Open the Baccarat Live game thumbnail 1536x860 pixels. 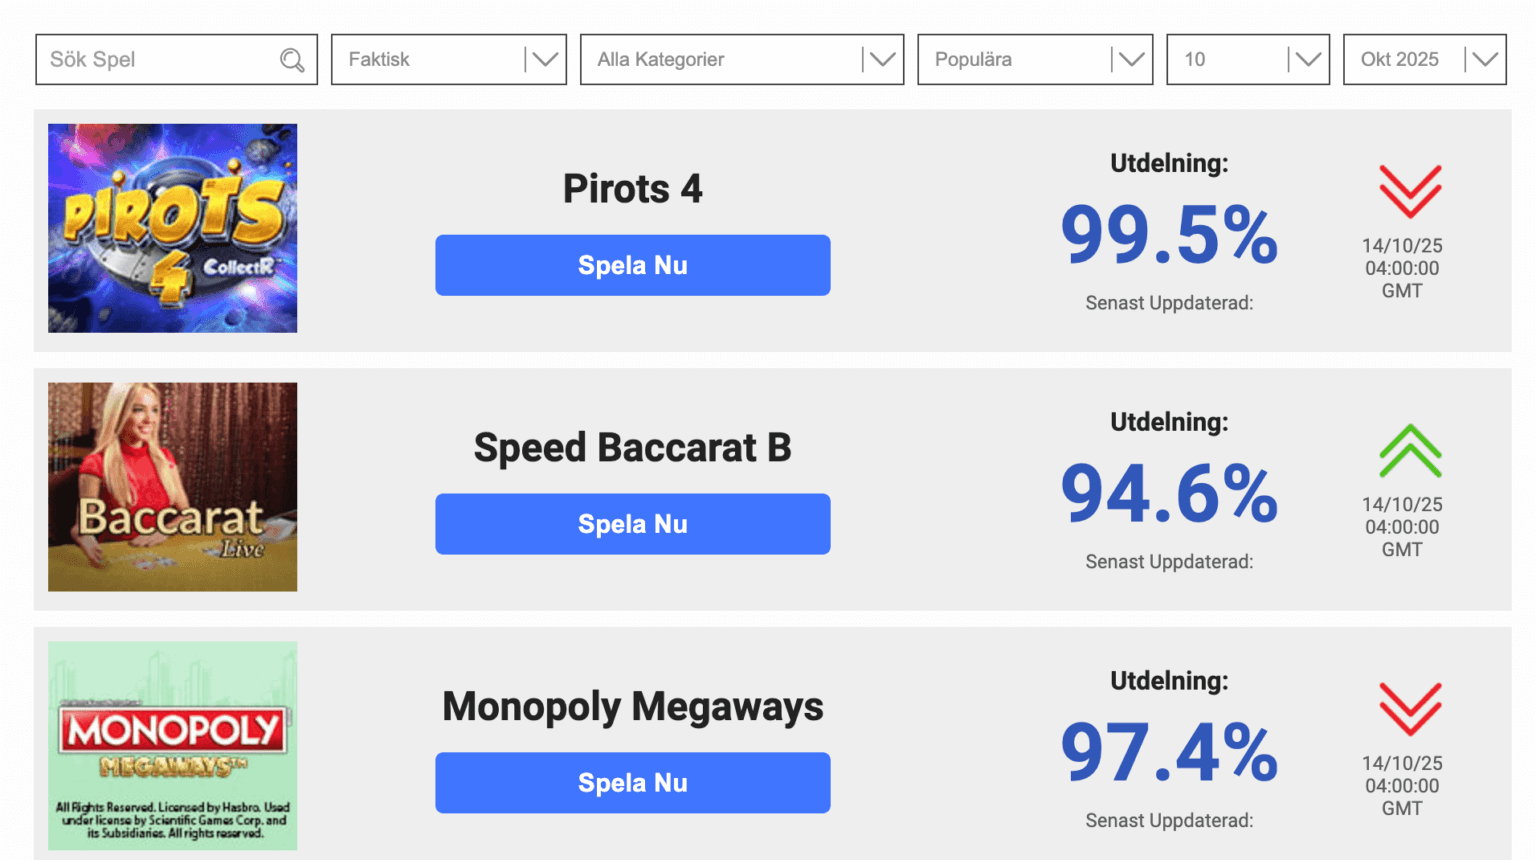tap(172, 487)
